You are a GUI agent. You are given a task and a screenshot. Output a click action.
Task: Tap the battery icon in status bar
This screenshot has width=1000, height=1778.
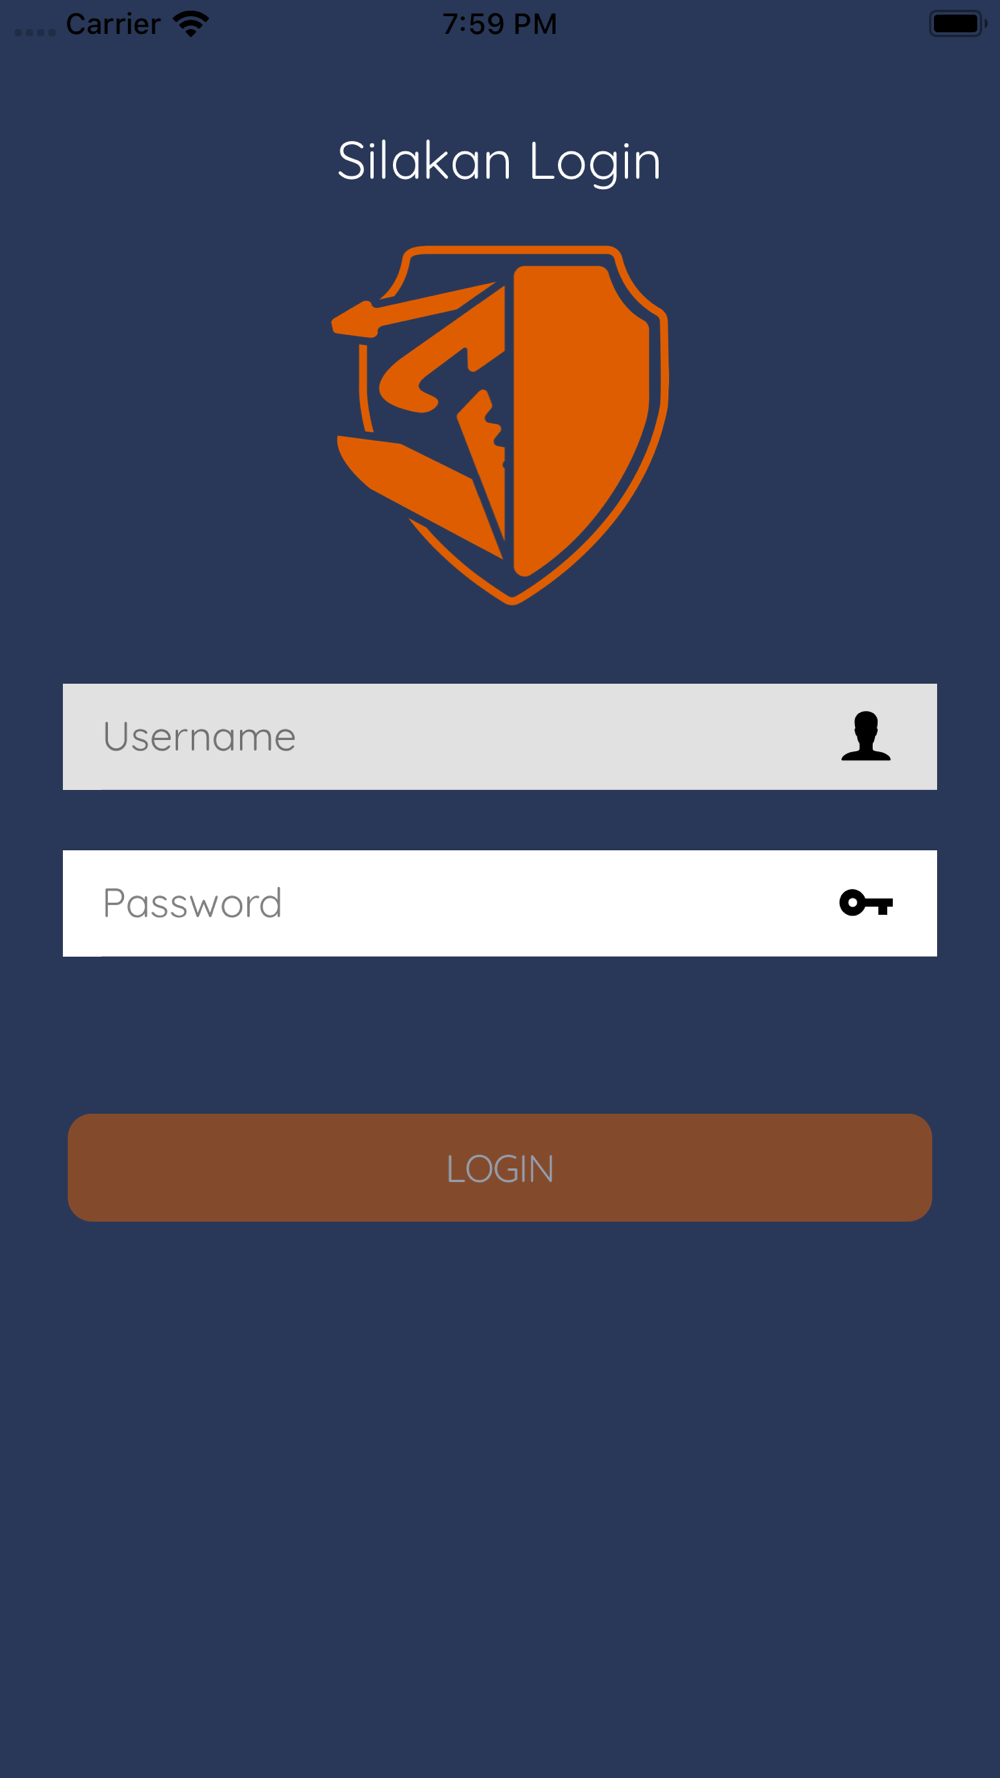tap(958, 23)
